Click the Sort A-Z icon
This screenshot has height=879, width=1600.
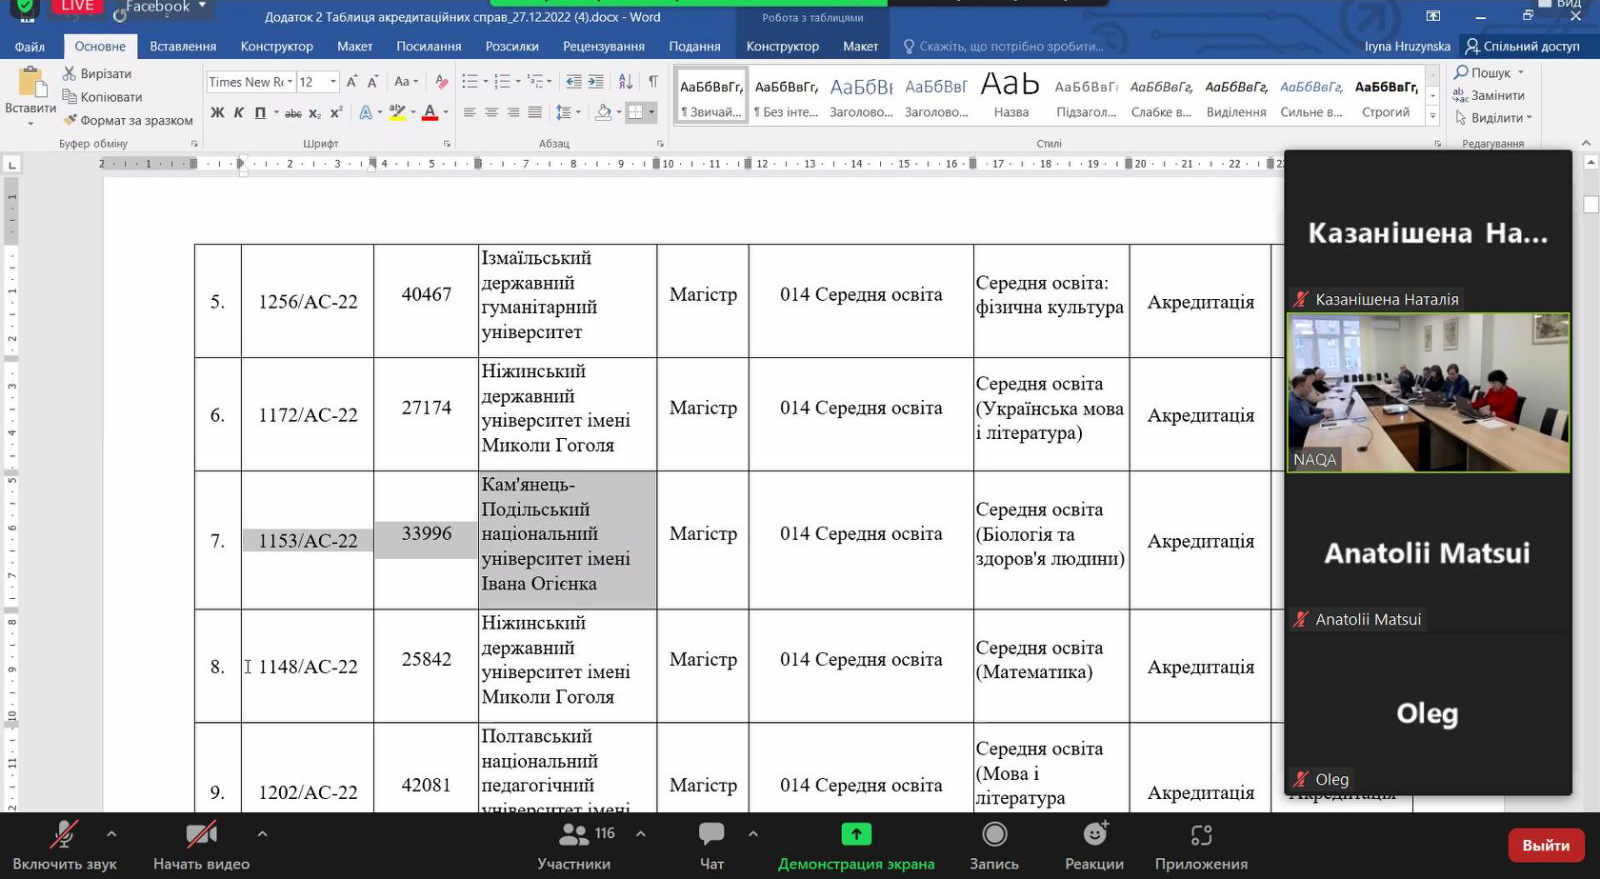click(625, 82)
